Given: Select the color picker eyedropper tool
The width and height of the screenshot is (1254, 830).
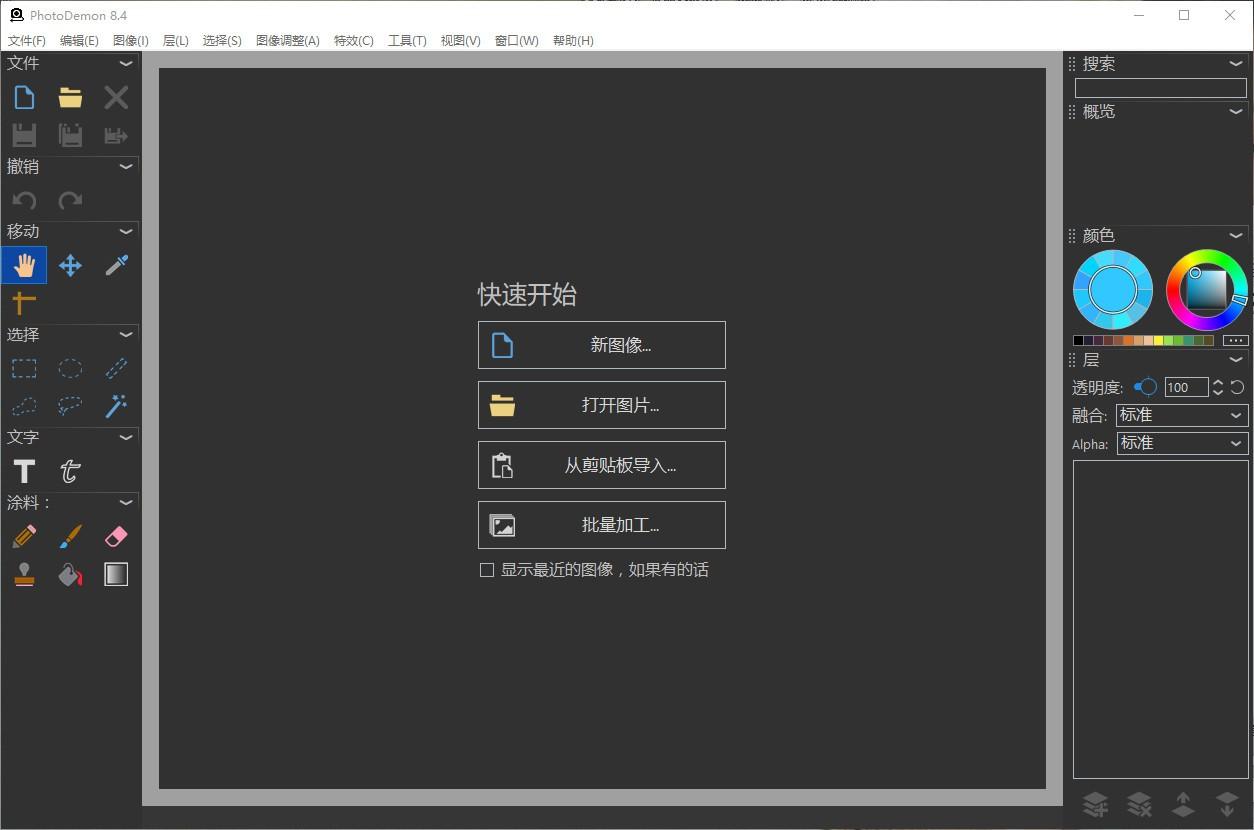Looking at the screenshot, I should pos(116,265).
